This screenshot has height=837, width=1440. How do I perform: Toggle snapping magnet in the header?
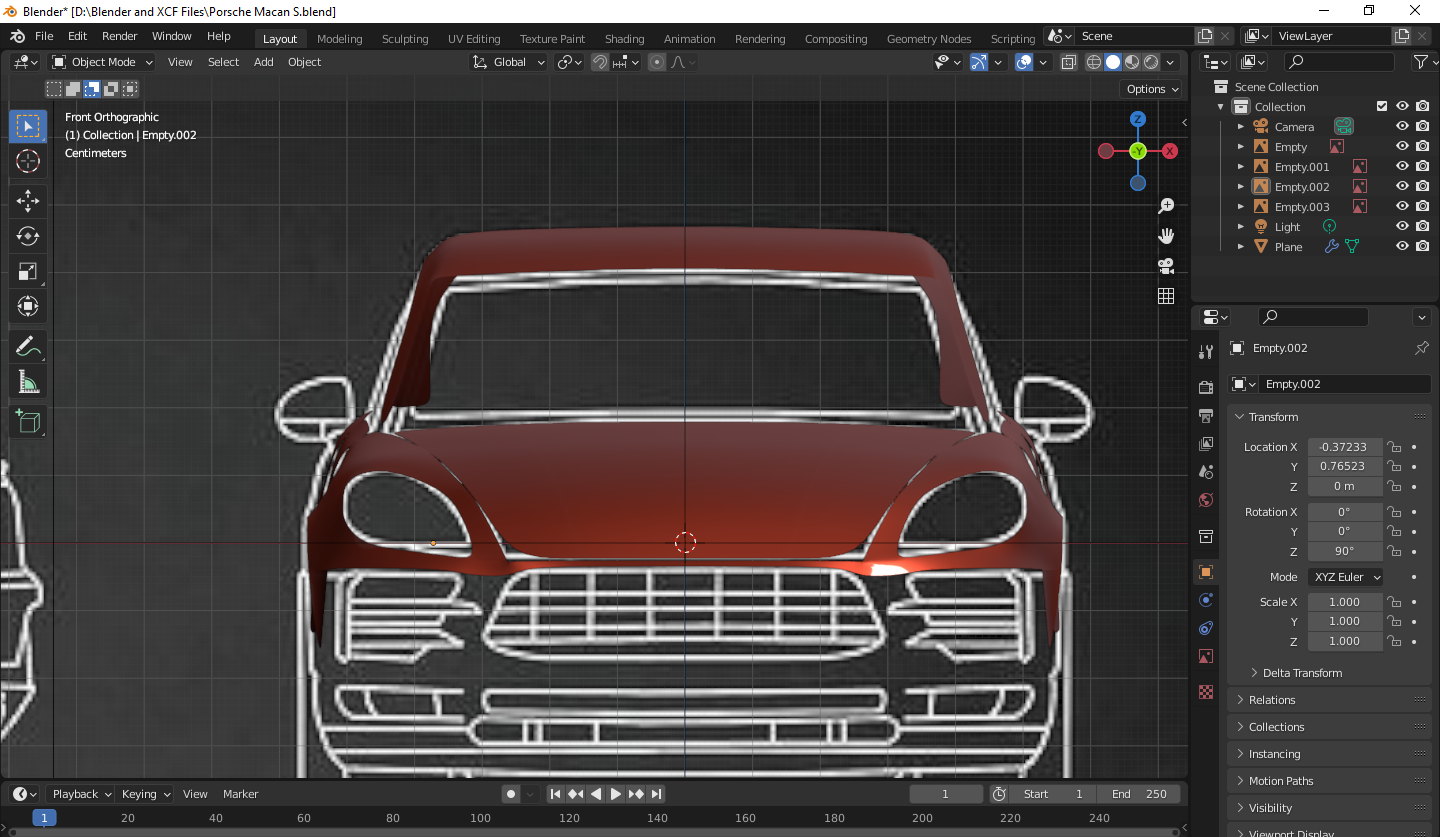pos(599,62)
